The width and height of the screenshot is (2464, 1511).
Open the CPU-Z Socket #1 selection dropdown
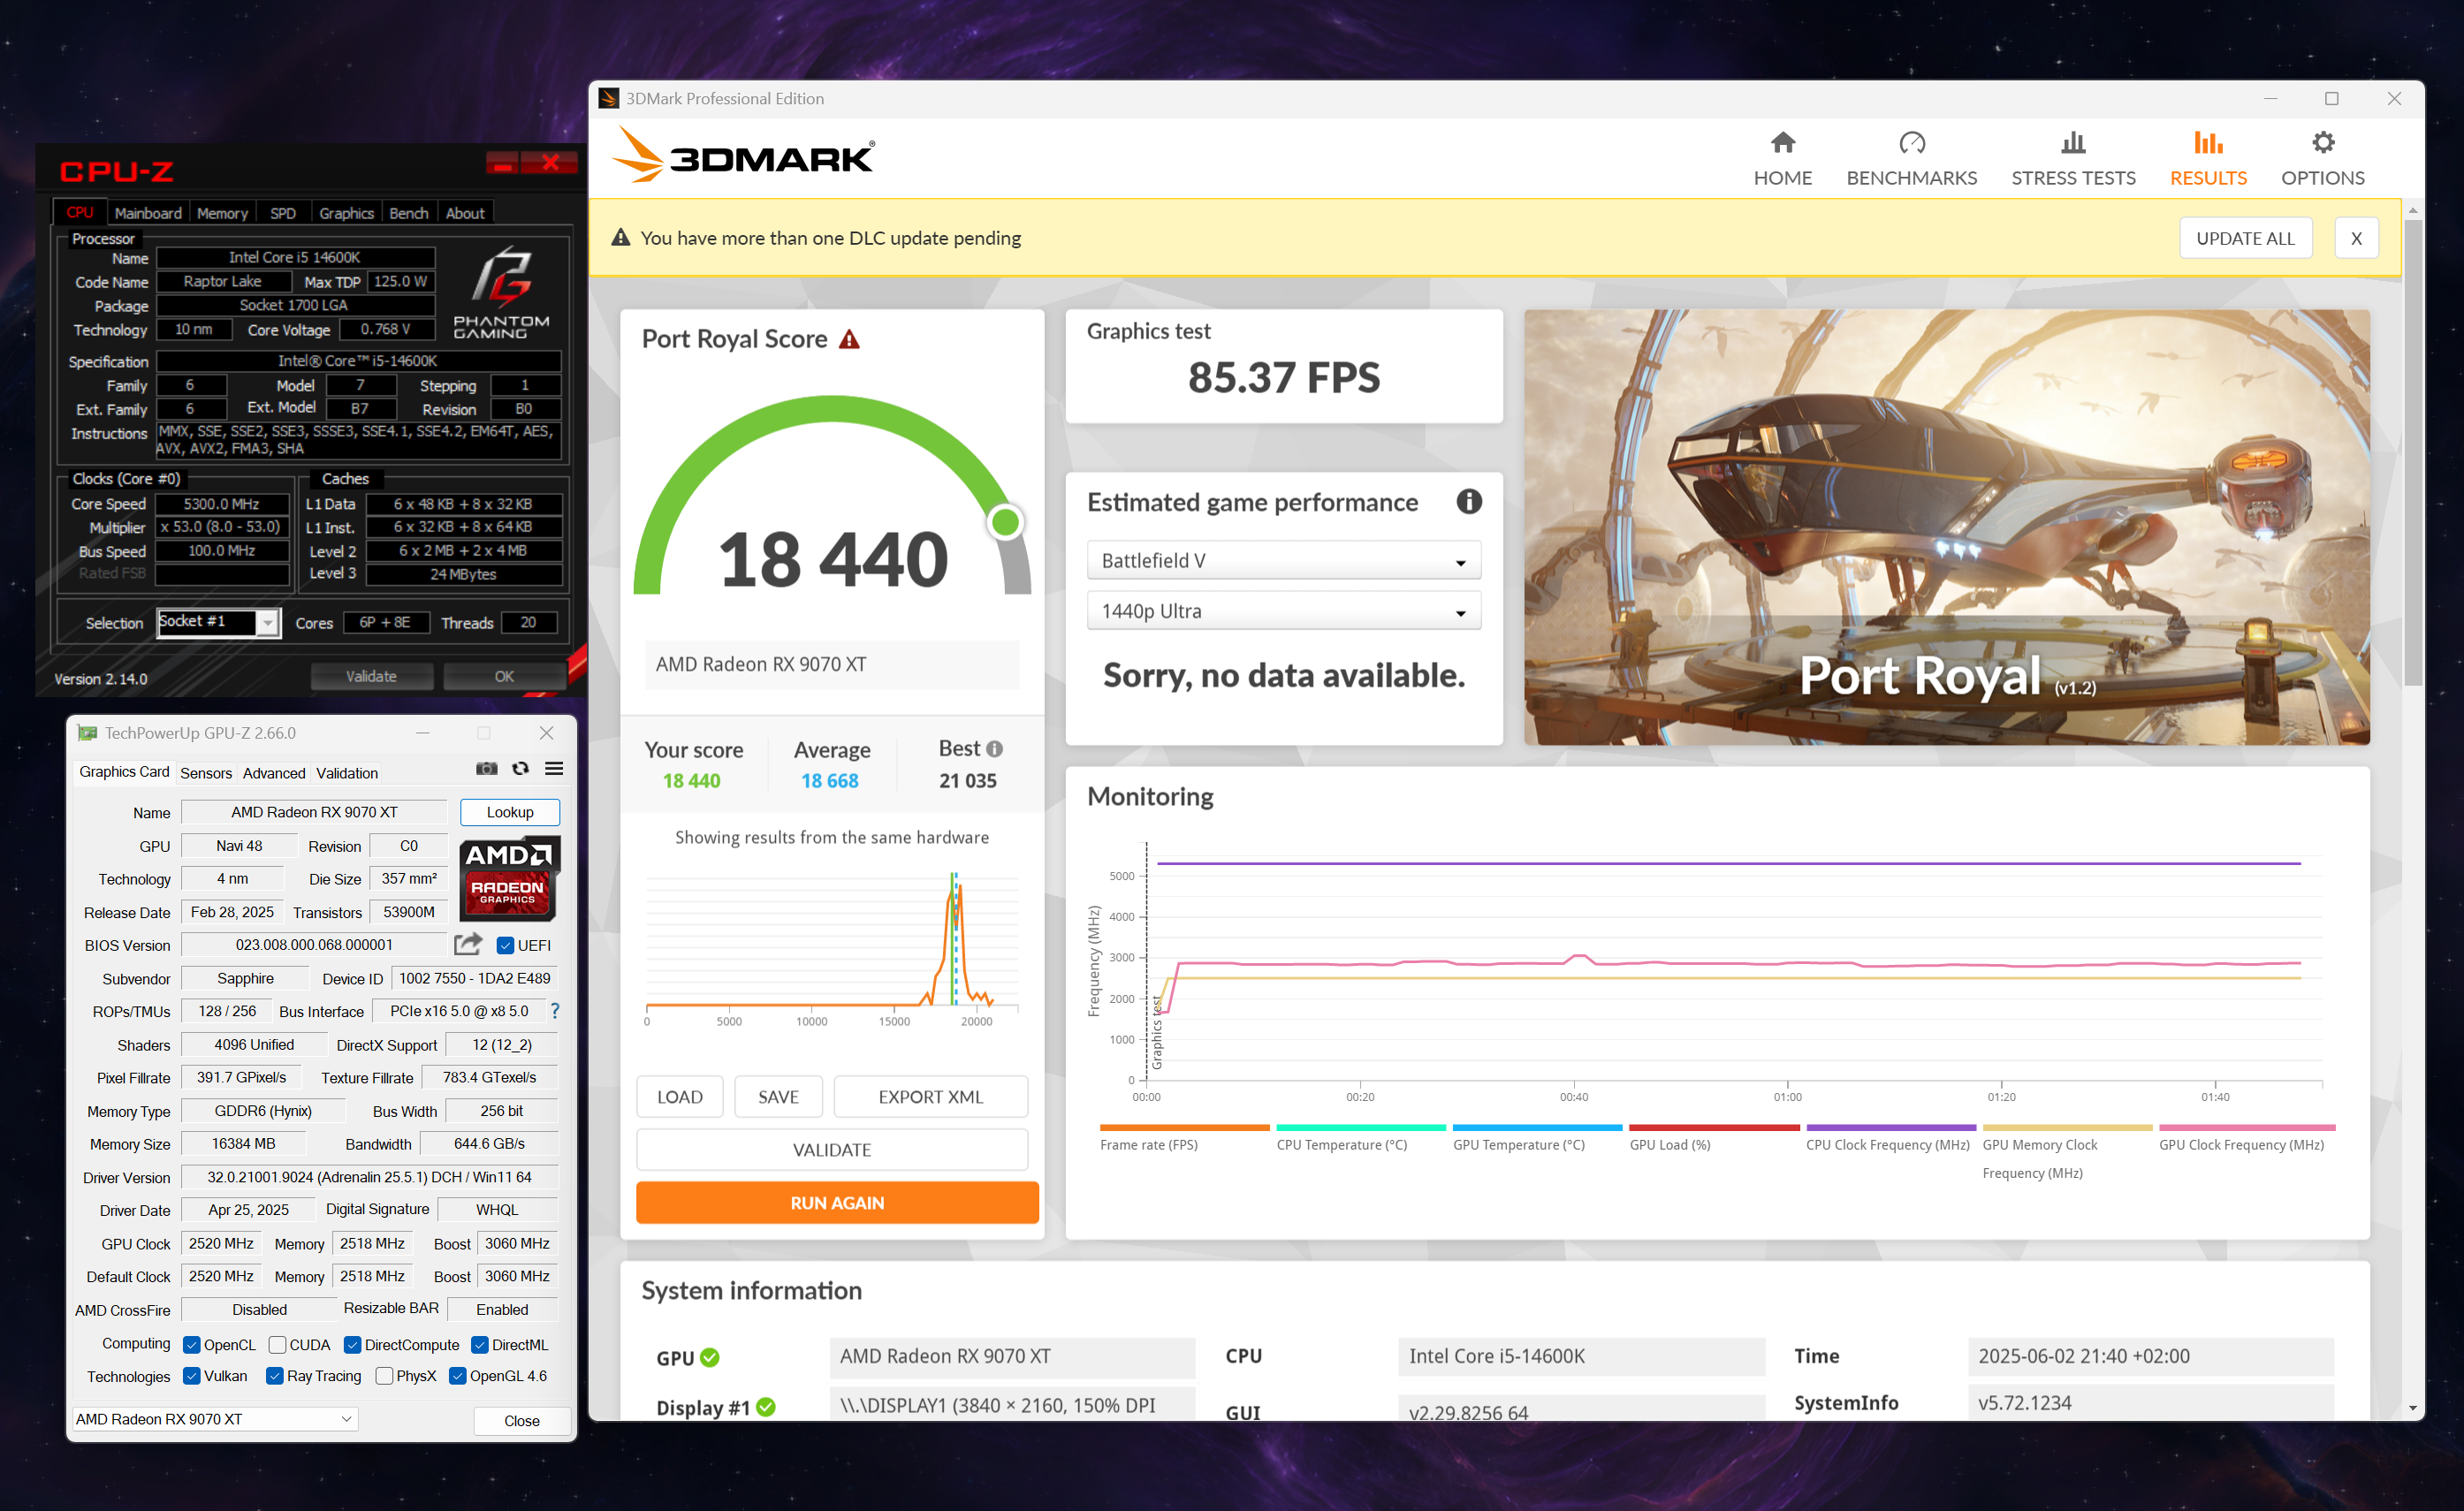[267, 622]
